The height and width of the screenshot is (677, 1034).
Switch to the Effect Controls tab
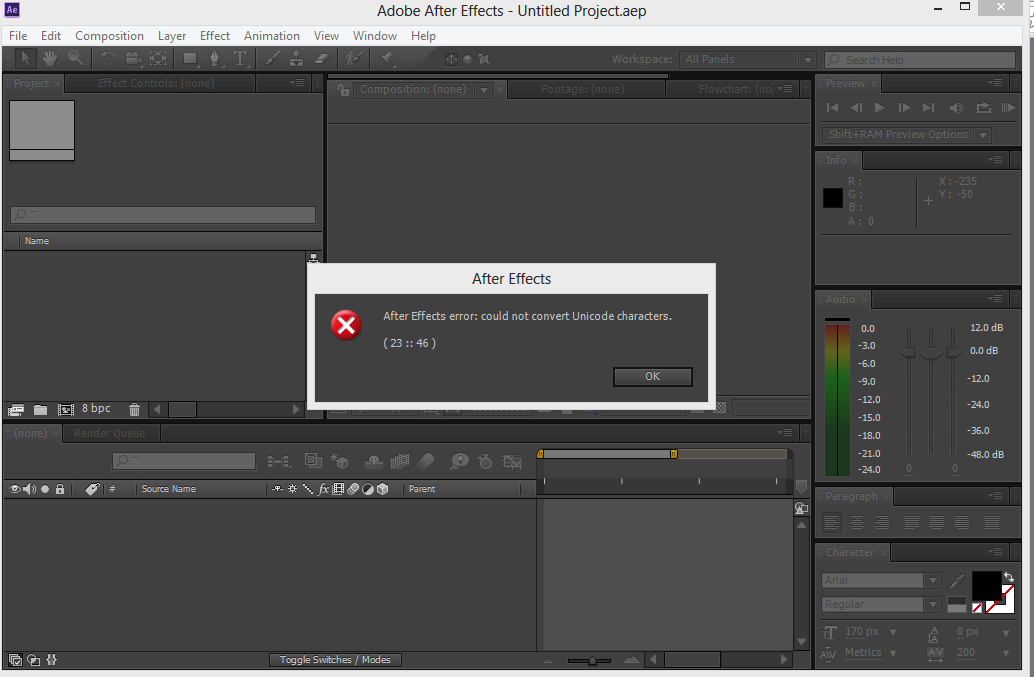[x=156, y=83]
